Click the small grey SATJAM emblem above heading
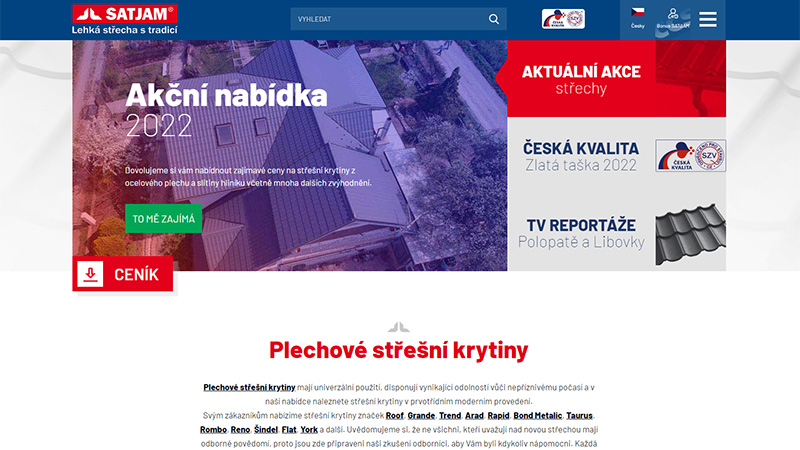This screenshot has width=800, height=450. pyautogui.click(x=398, y=327)
